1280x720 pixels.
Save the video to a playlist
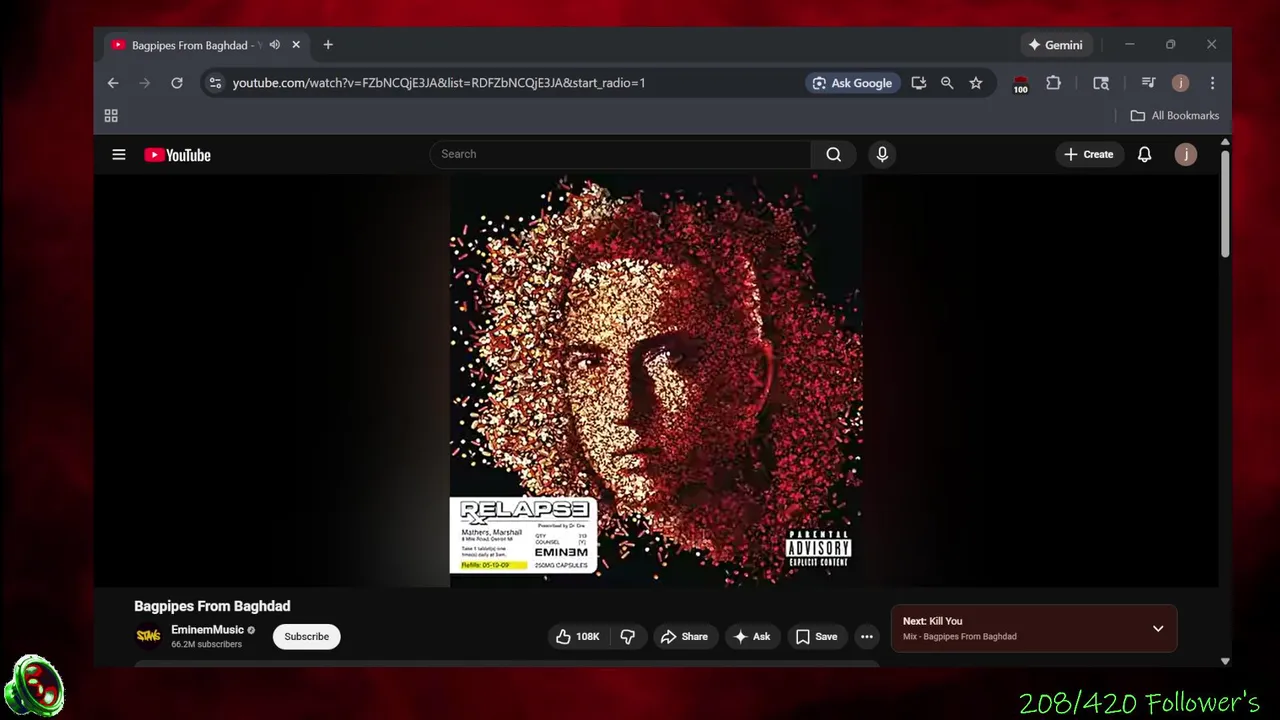[x=816, y=636]
